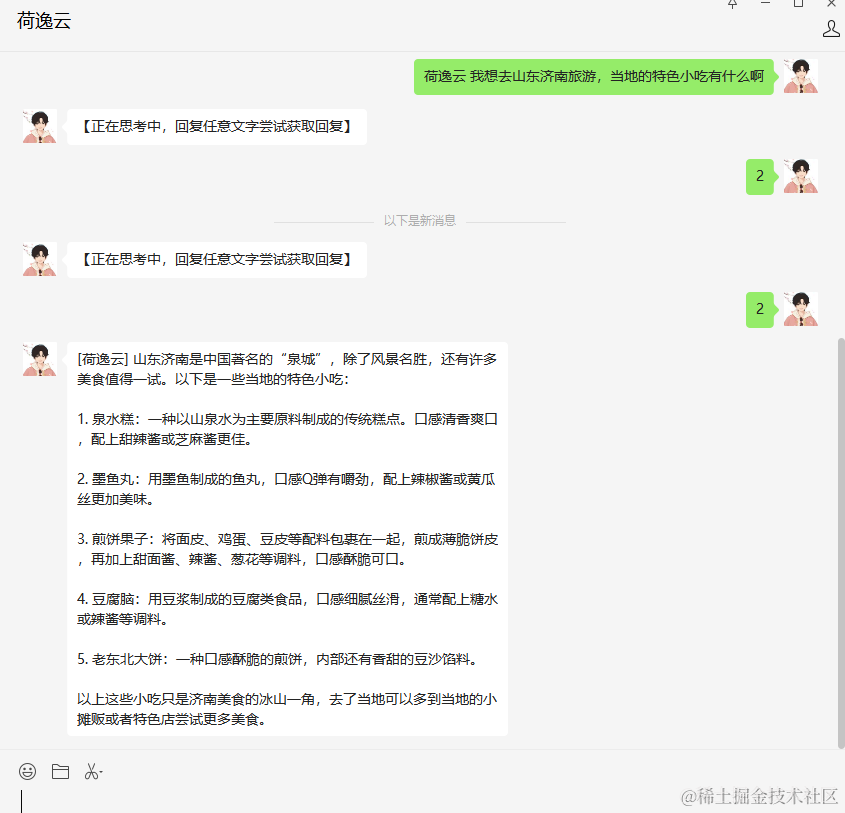Screen dimensions: 845x813
Task: Select the first '正在思考中' message bubble
Action: [x=217, y=127]
